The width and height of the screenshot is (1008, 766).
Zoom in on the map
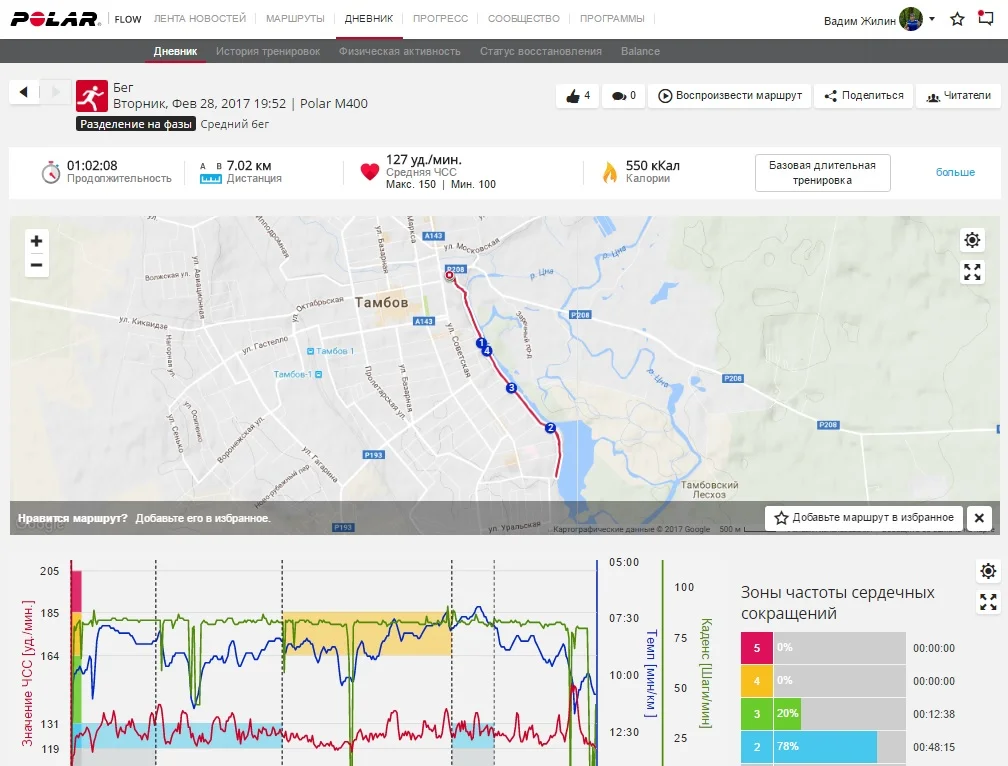37,241
